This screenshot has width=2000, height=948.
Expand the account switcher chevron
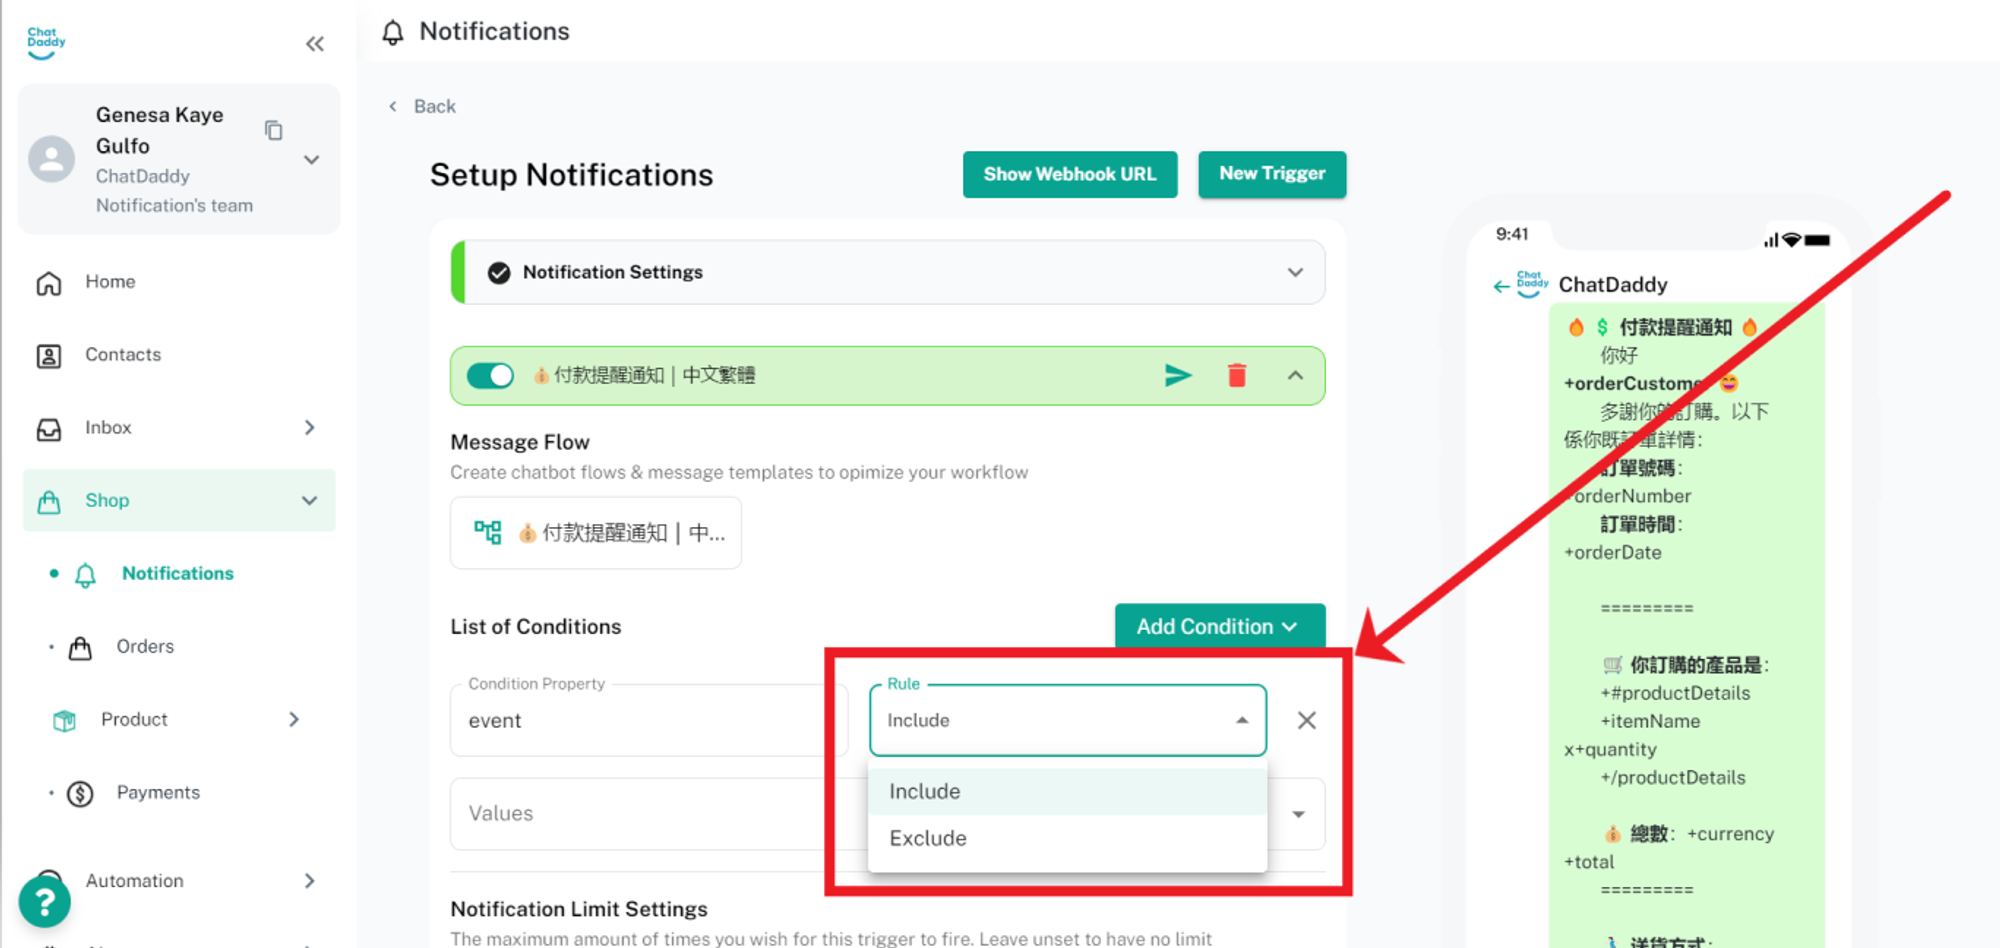[312, 160]
